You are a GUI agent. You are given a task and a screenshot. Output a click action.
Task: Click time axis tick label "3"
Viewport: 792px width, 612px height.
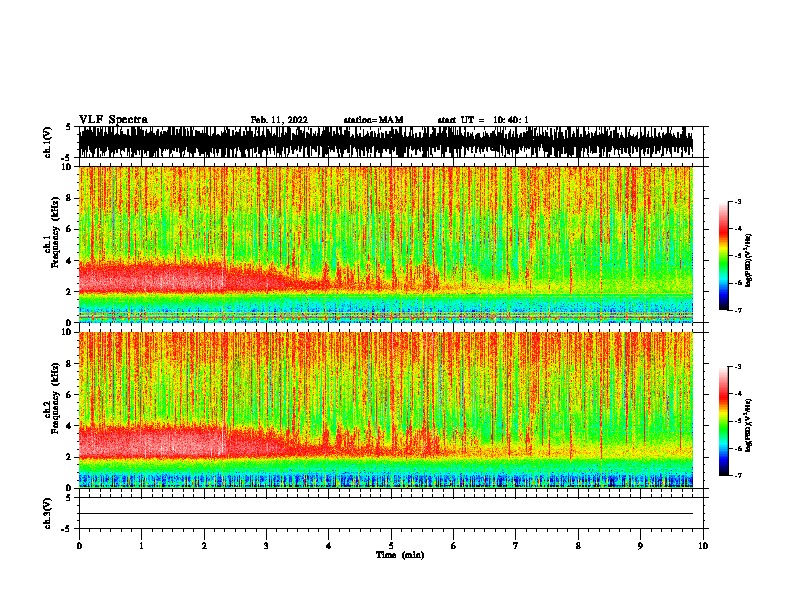266,546
